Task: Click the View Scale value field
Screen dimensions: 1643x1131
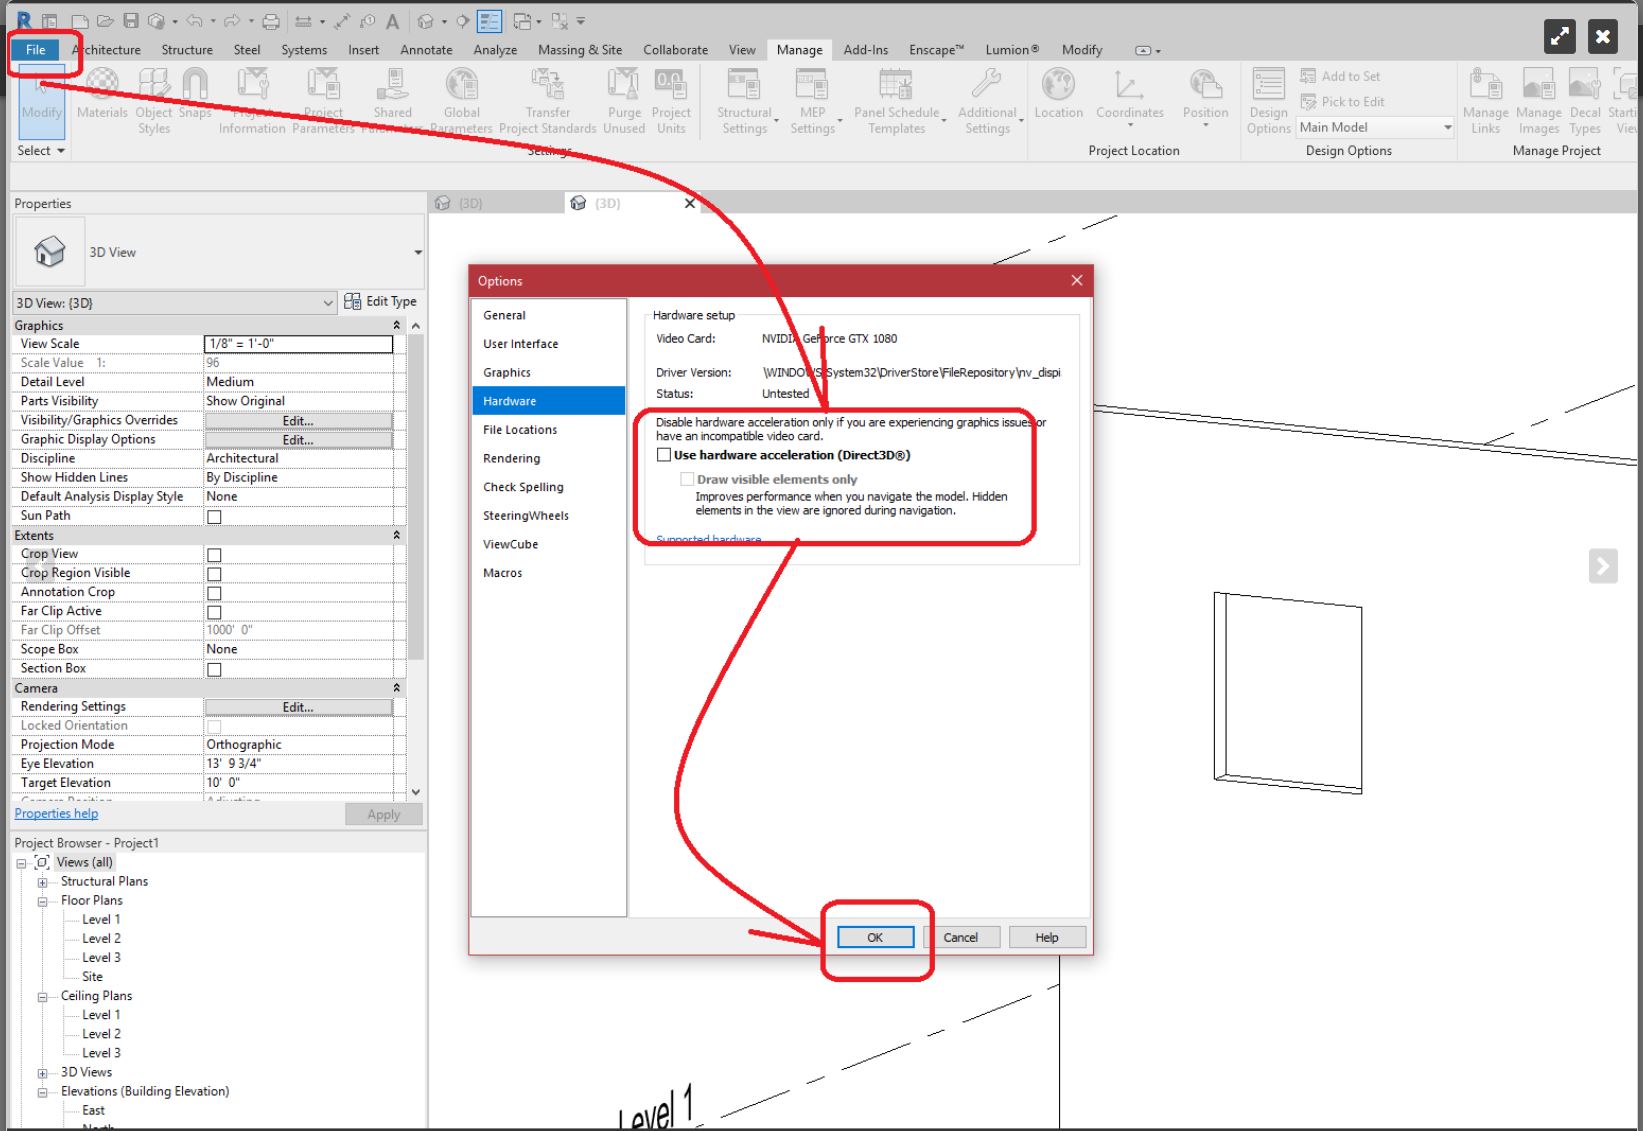Action: click(x=297, y=344)
